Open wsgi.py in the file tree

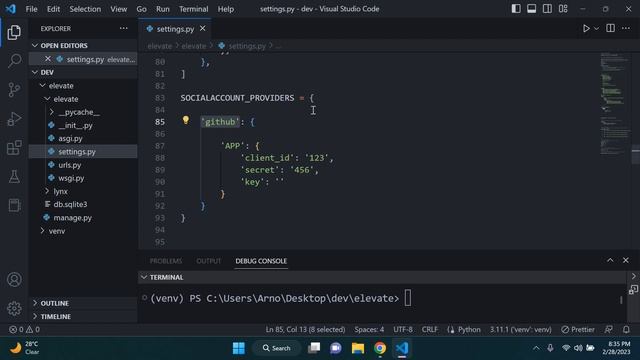(x=83, y=178)
